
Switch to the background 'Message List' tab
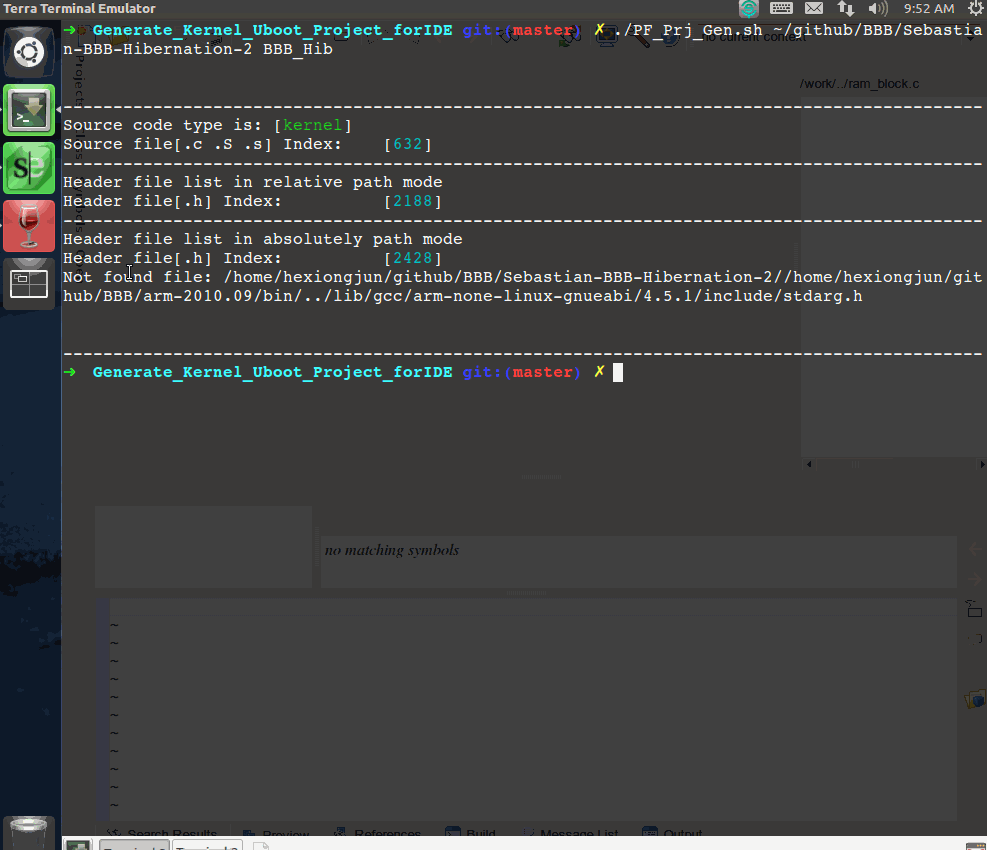click(570, 832)
